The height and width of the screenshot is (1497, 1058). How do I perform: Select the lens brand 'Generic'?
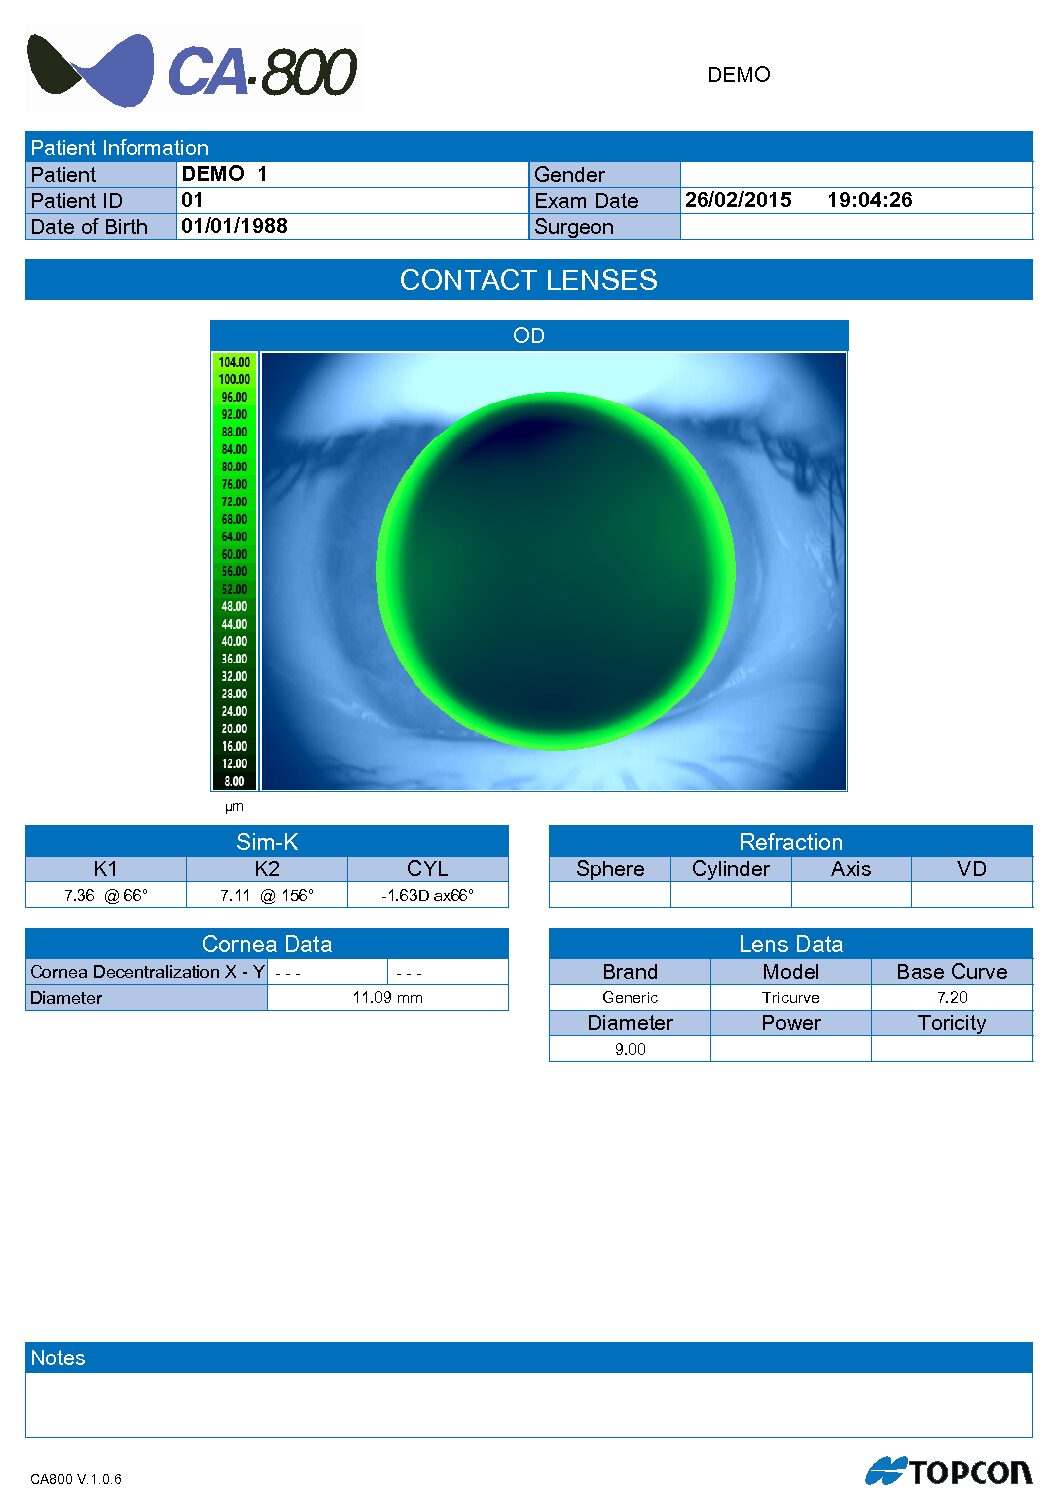coord(630,998)
